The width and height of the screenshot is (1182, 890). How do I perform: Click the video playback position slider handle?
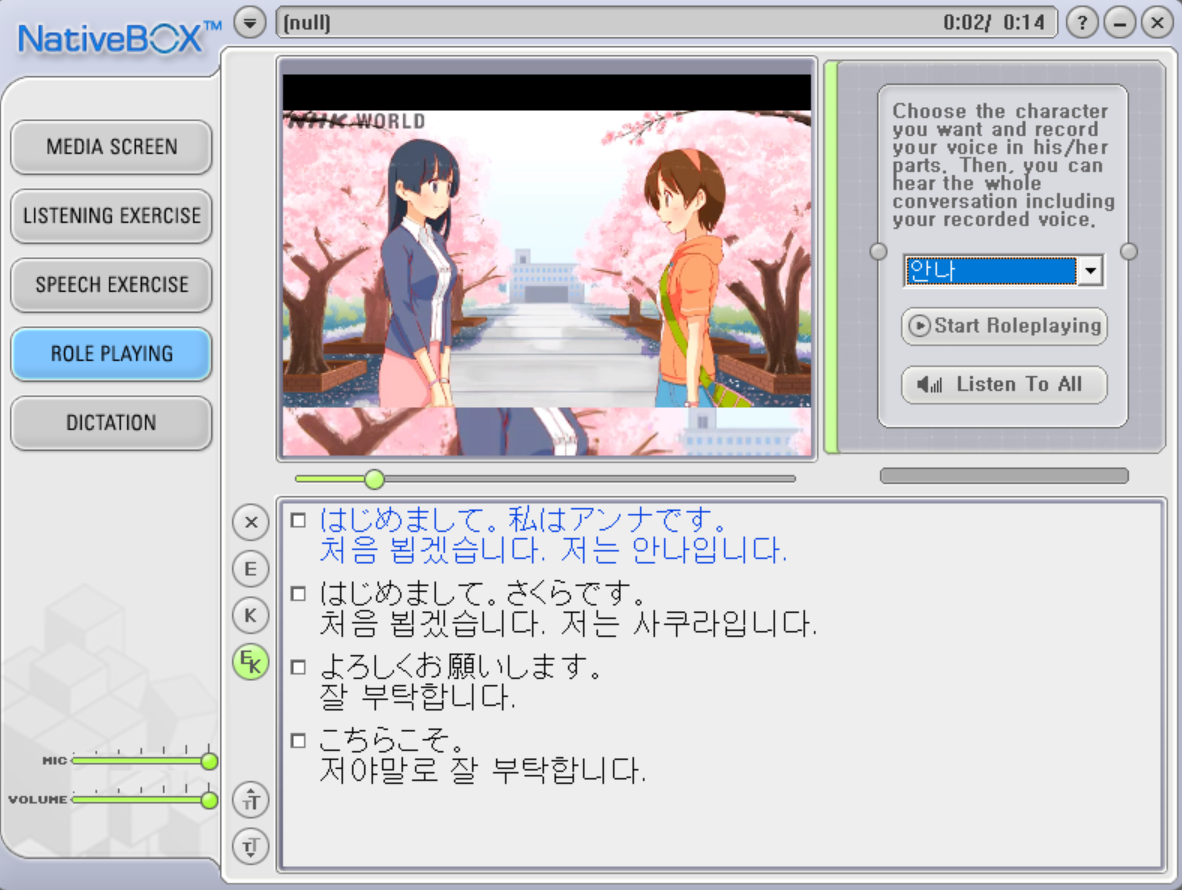pyautogui.click(x=374, y=479)
